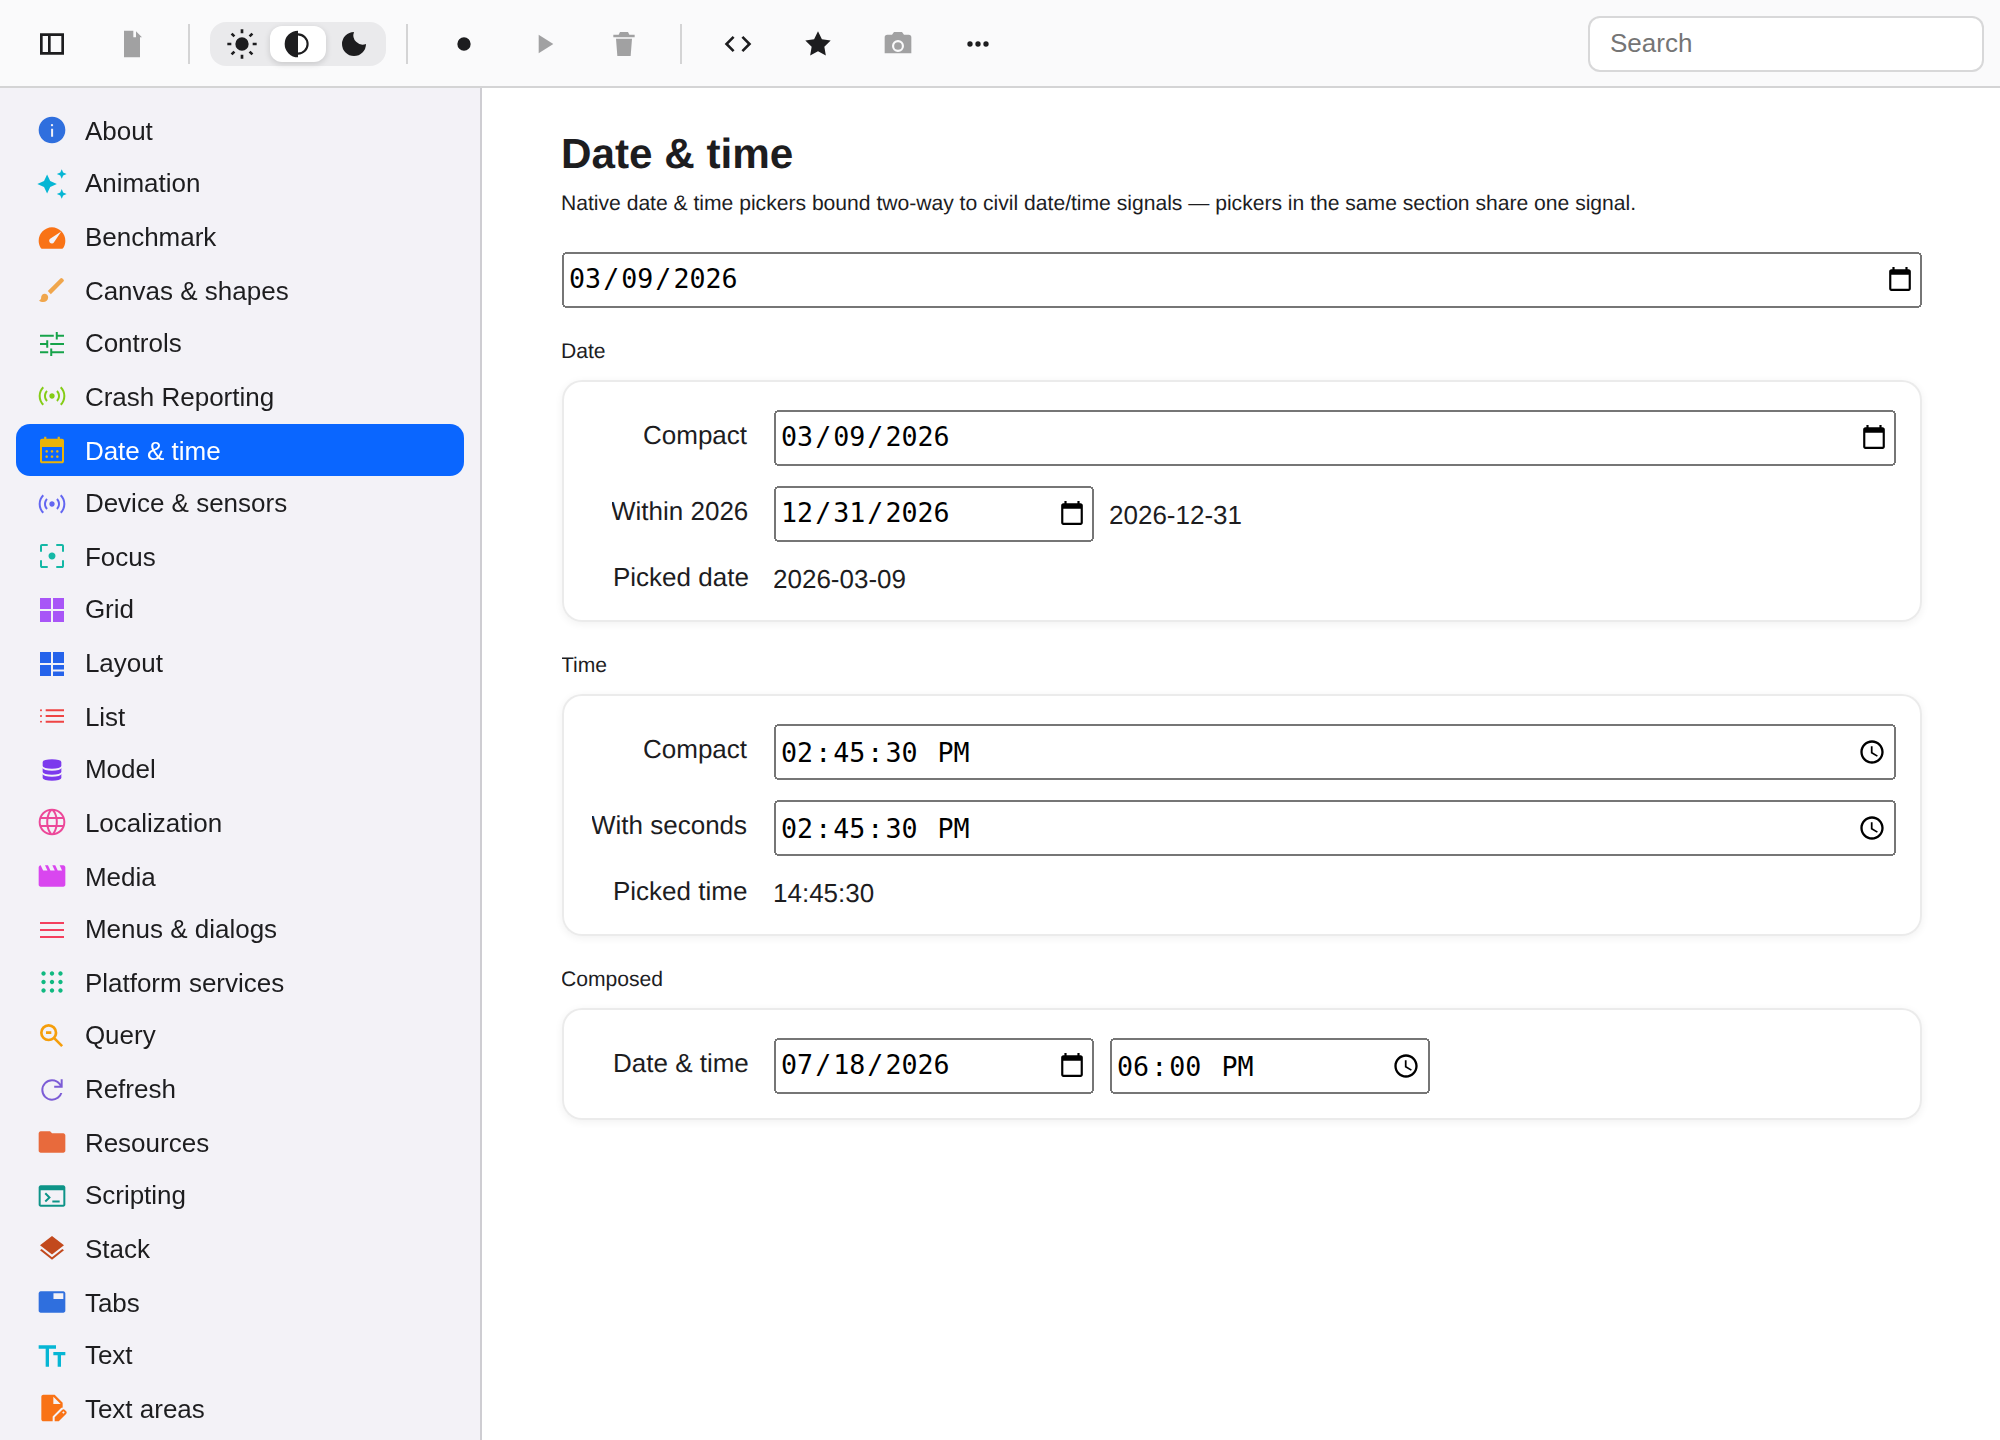Open the more options ellipsis menu
Image resolution: width=2000 pixels, height=1440 pixels.
click(x=978, y=44)
